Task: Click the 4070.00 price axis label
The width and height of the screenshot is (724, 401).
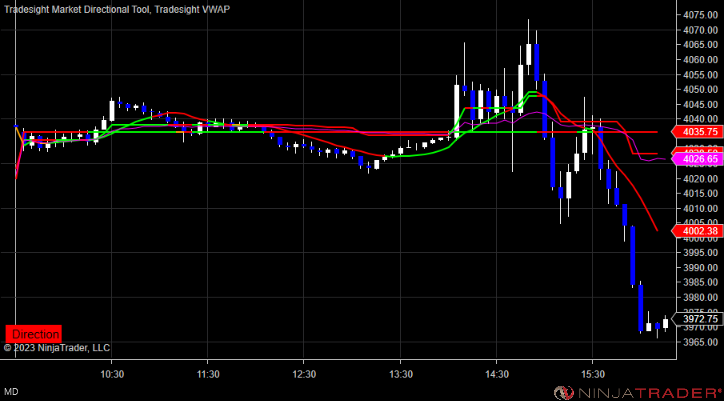Action: pyautogui.click(x=700, y=30)
